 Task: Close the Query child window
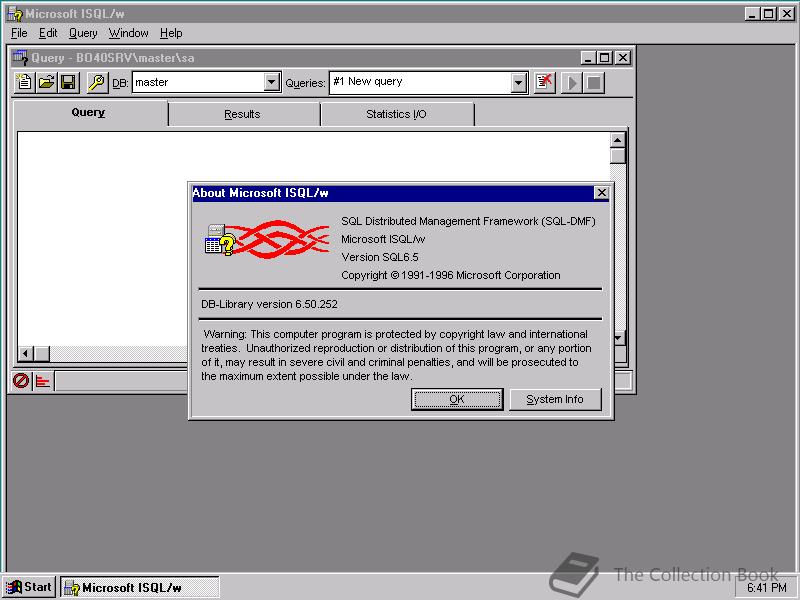622,58
